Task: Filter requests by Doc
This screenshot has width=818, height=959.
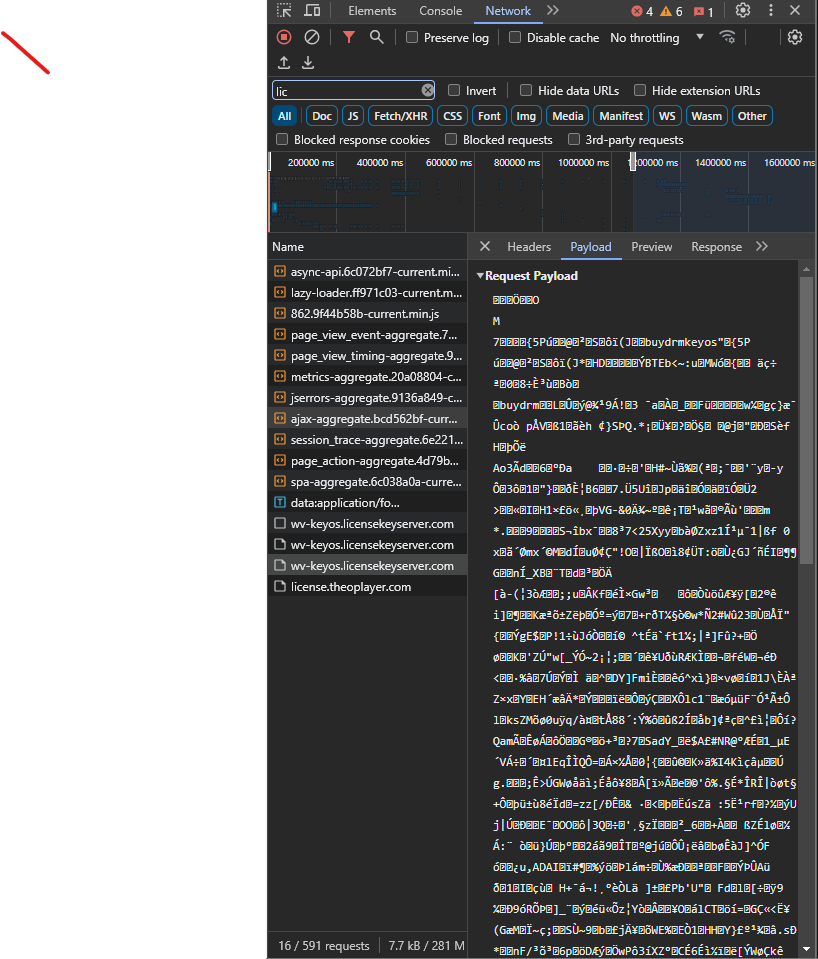Action: point(322,116)
